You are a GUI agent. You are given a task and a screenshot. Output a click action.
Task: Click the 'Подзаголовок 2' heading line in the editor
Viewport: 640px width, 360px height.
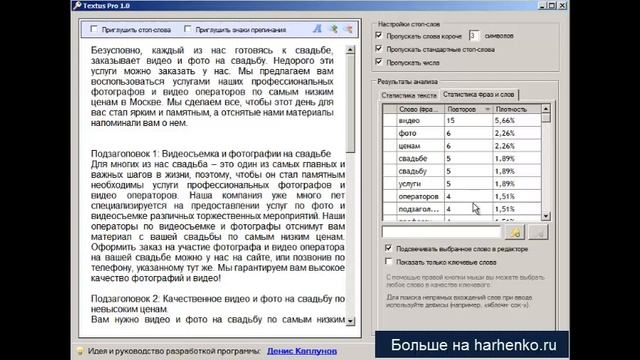click(218, 304)
